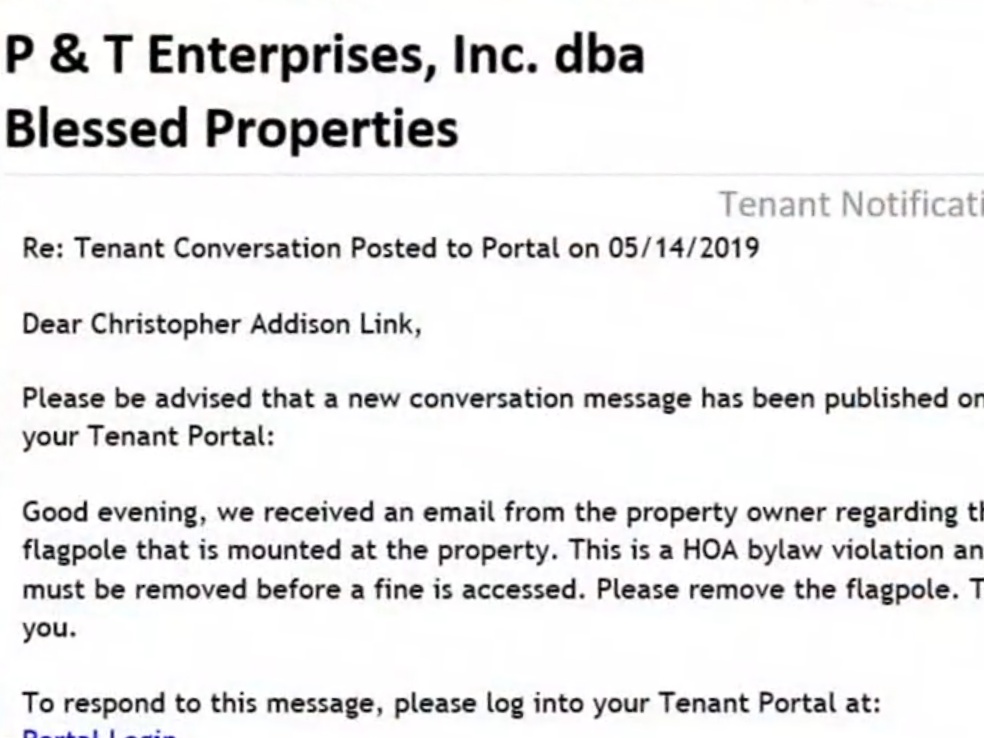
Task: Click the 'Dear Christopher Addison Link' greeting
Action: [222, 324]
